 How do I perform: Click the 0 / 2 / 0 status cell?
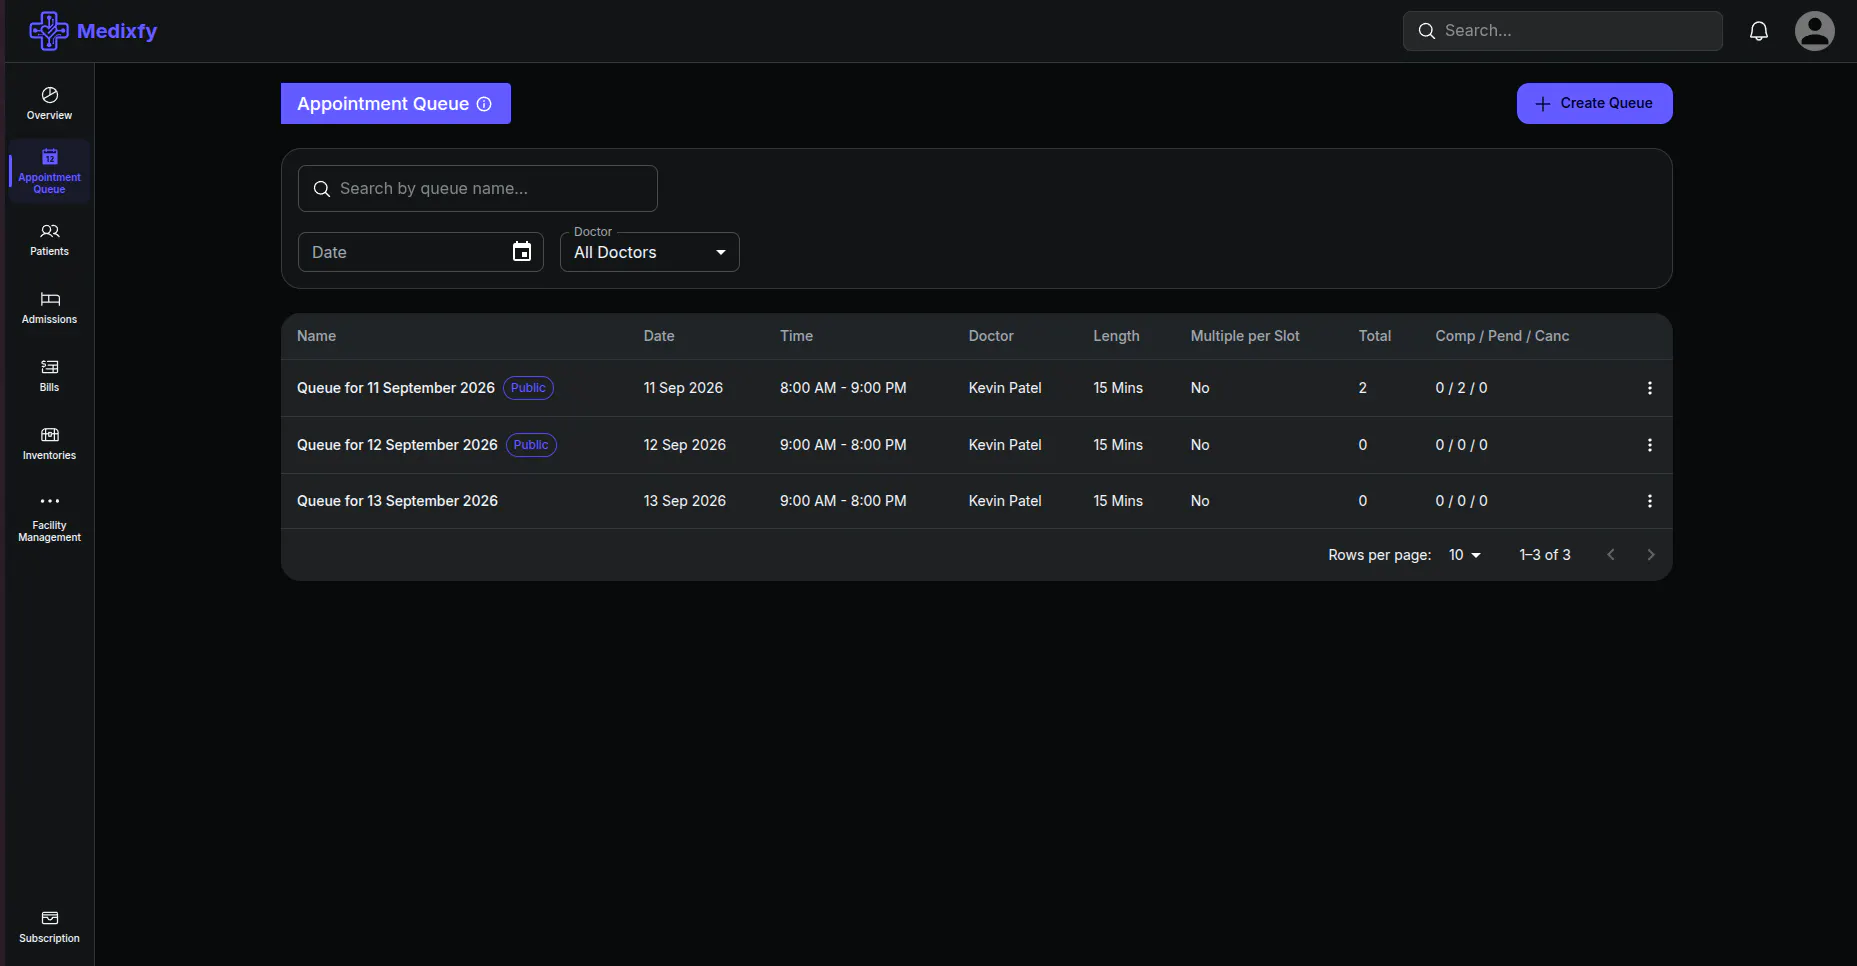pos(1461,388)
